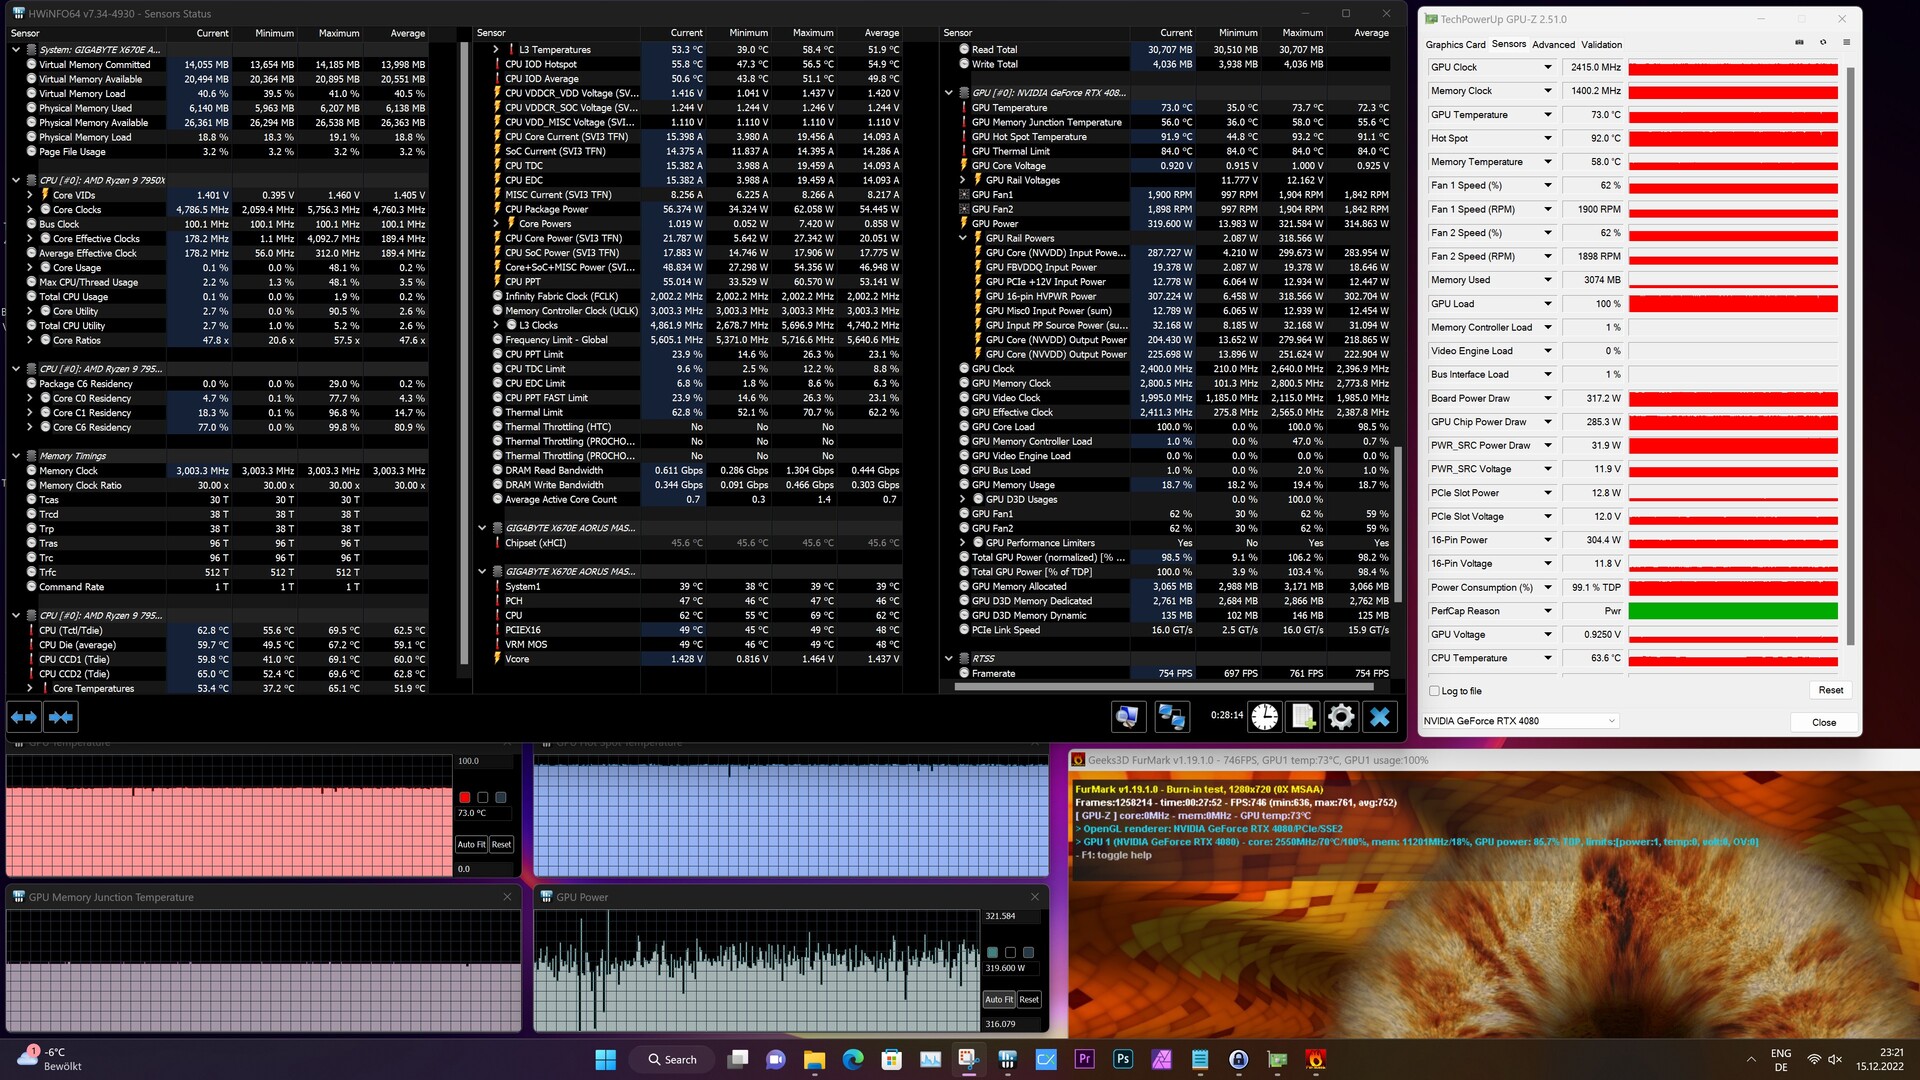Open the GPU Clock sensor dropdown

1547,67
